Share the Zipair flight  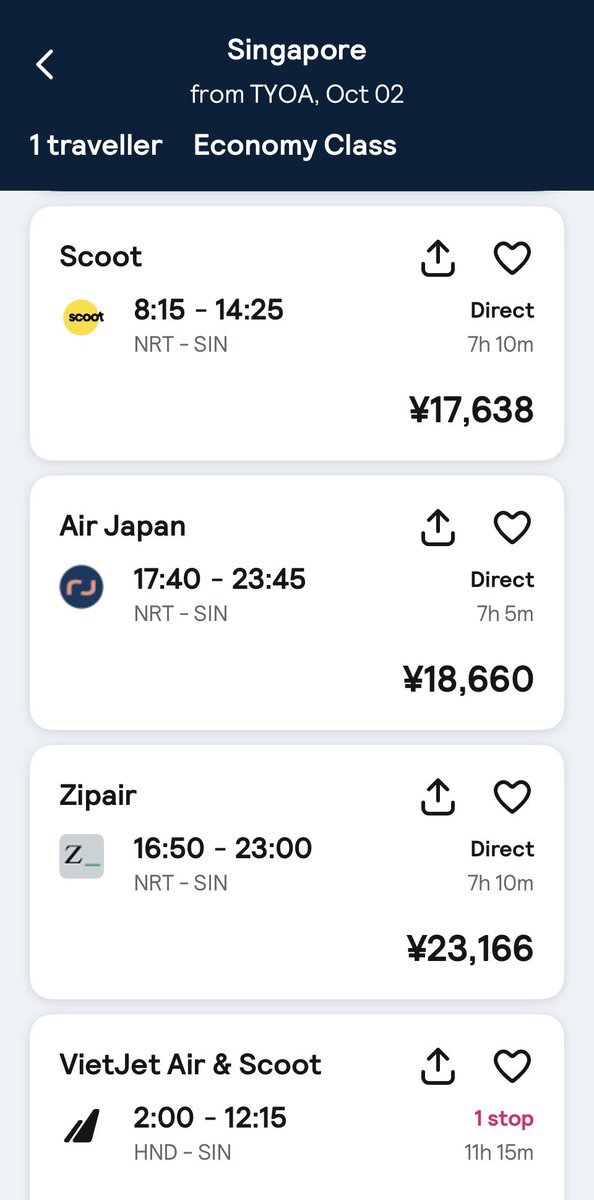(437, 797)
